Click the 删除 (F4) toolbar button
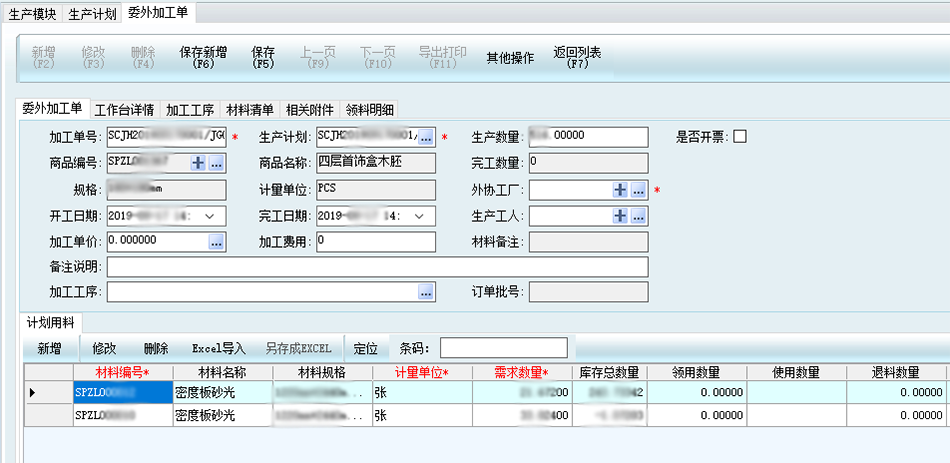950x463 pixels. 143,58
